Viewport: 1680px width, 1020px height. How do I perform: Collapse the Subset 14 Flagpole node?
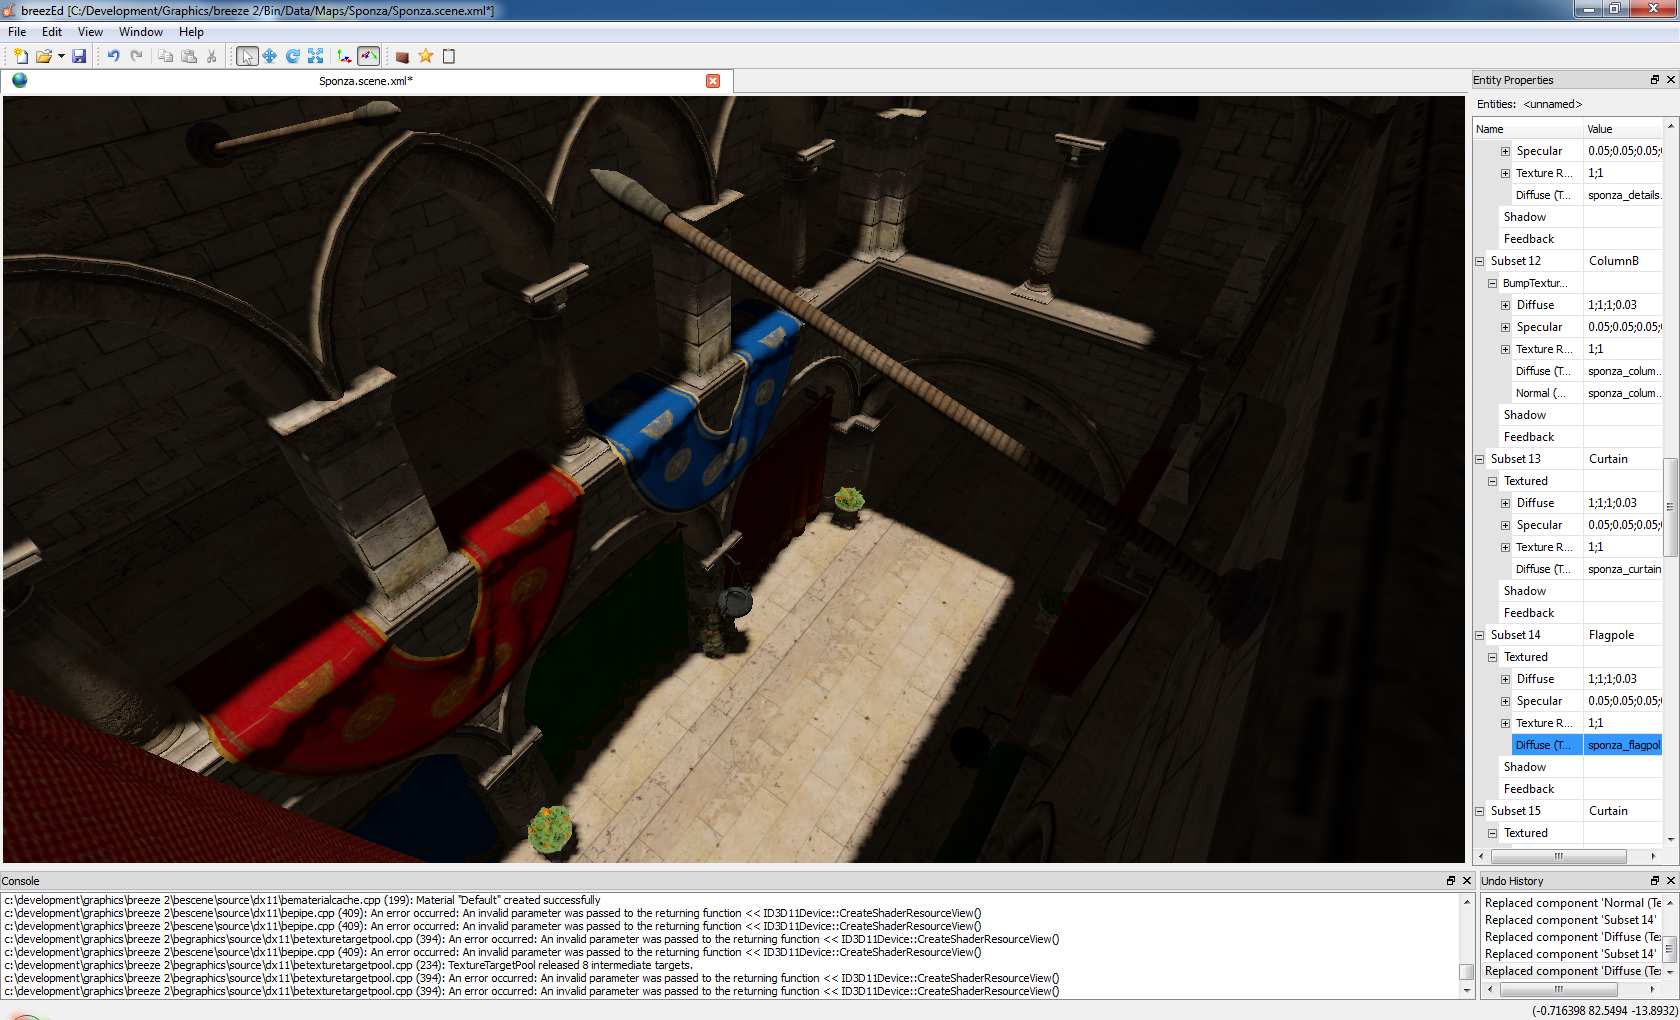[x=1480, y=635]
